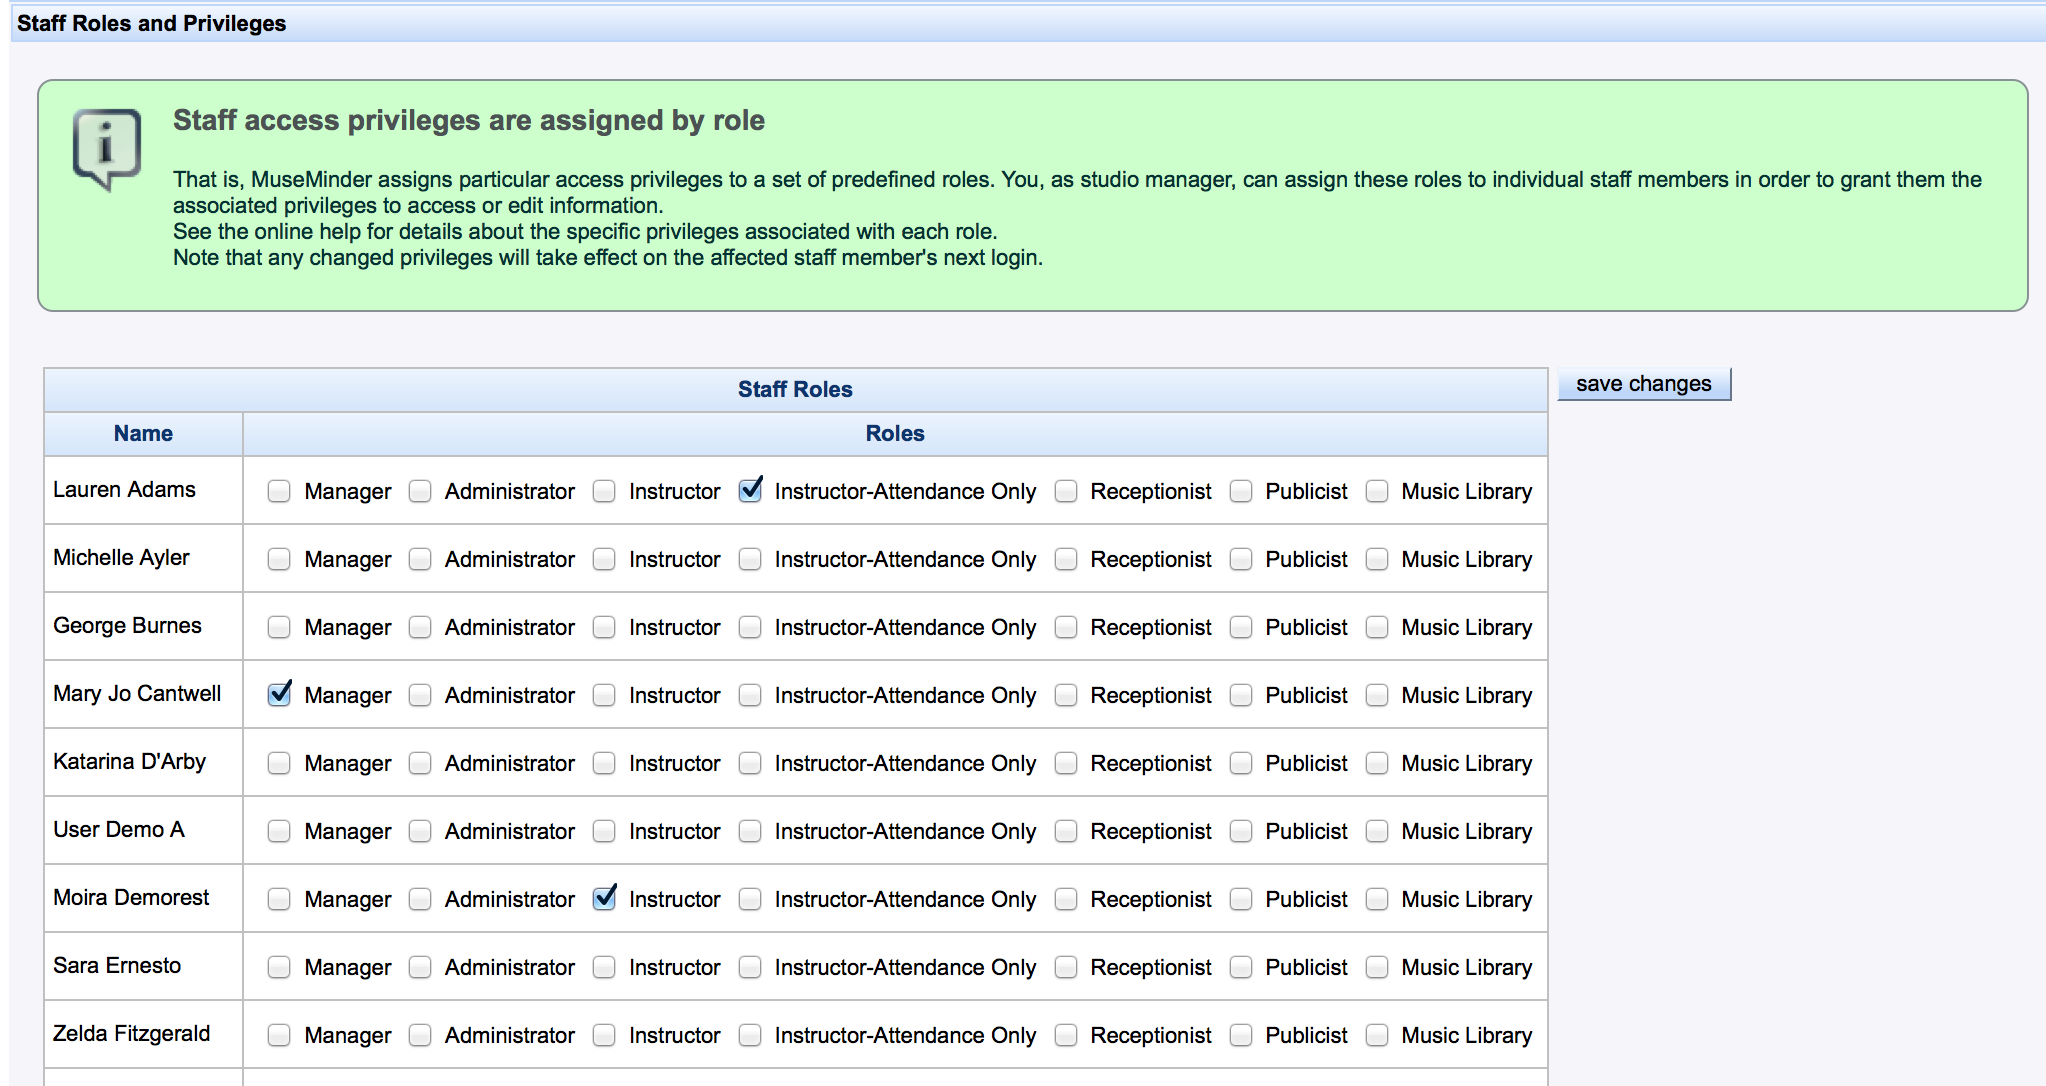This screenshot has height=1086, width=2046.
Task: Click the Name column header
Action: tap(143, 434)
